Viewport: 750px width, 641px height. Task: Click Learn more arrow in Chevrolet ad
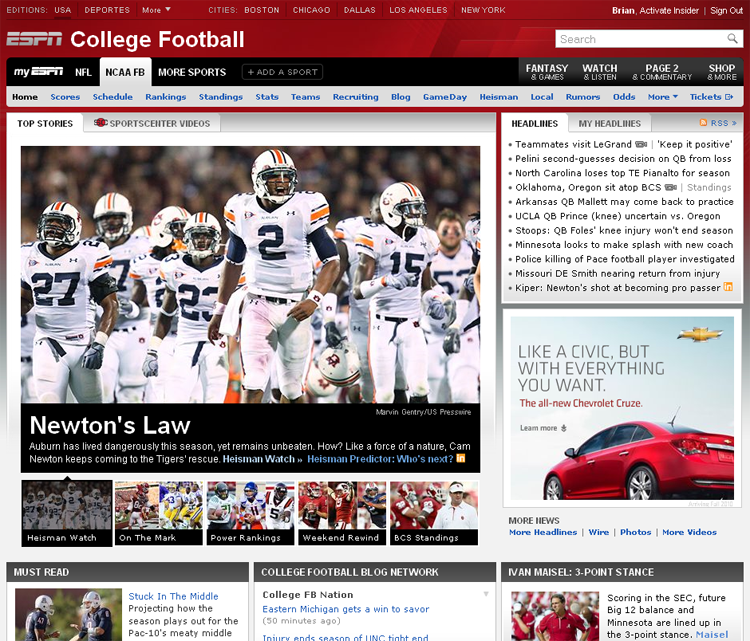564,428
